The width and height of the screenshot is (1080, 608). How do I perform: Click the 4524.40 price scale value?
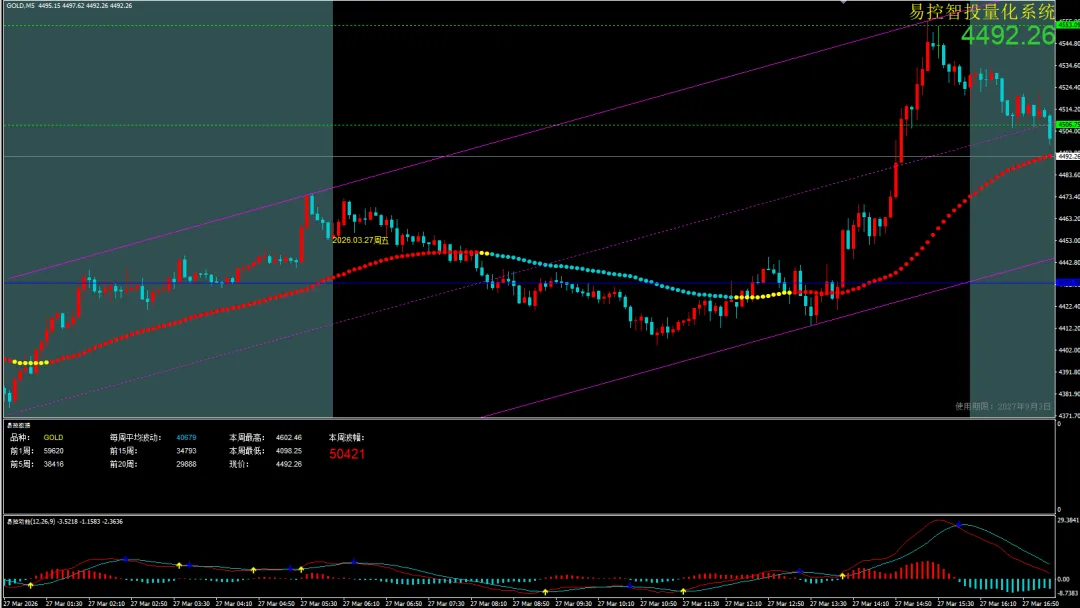point(1068,87)
